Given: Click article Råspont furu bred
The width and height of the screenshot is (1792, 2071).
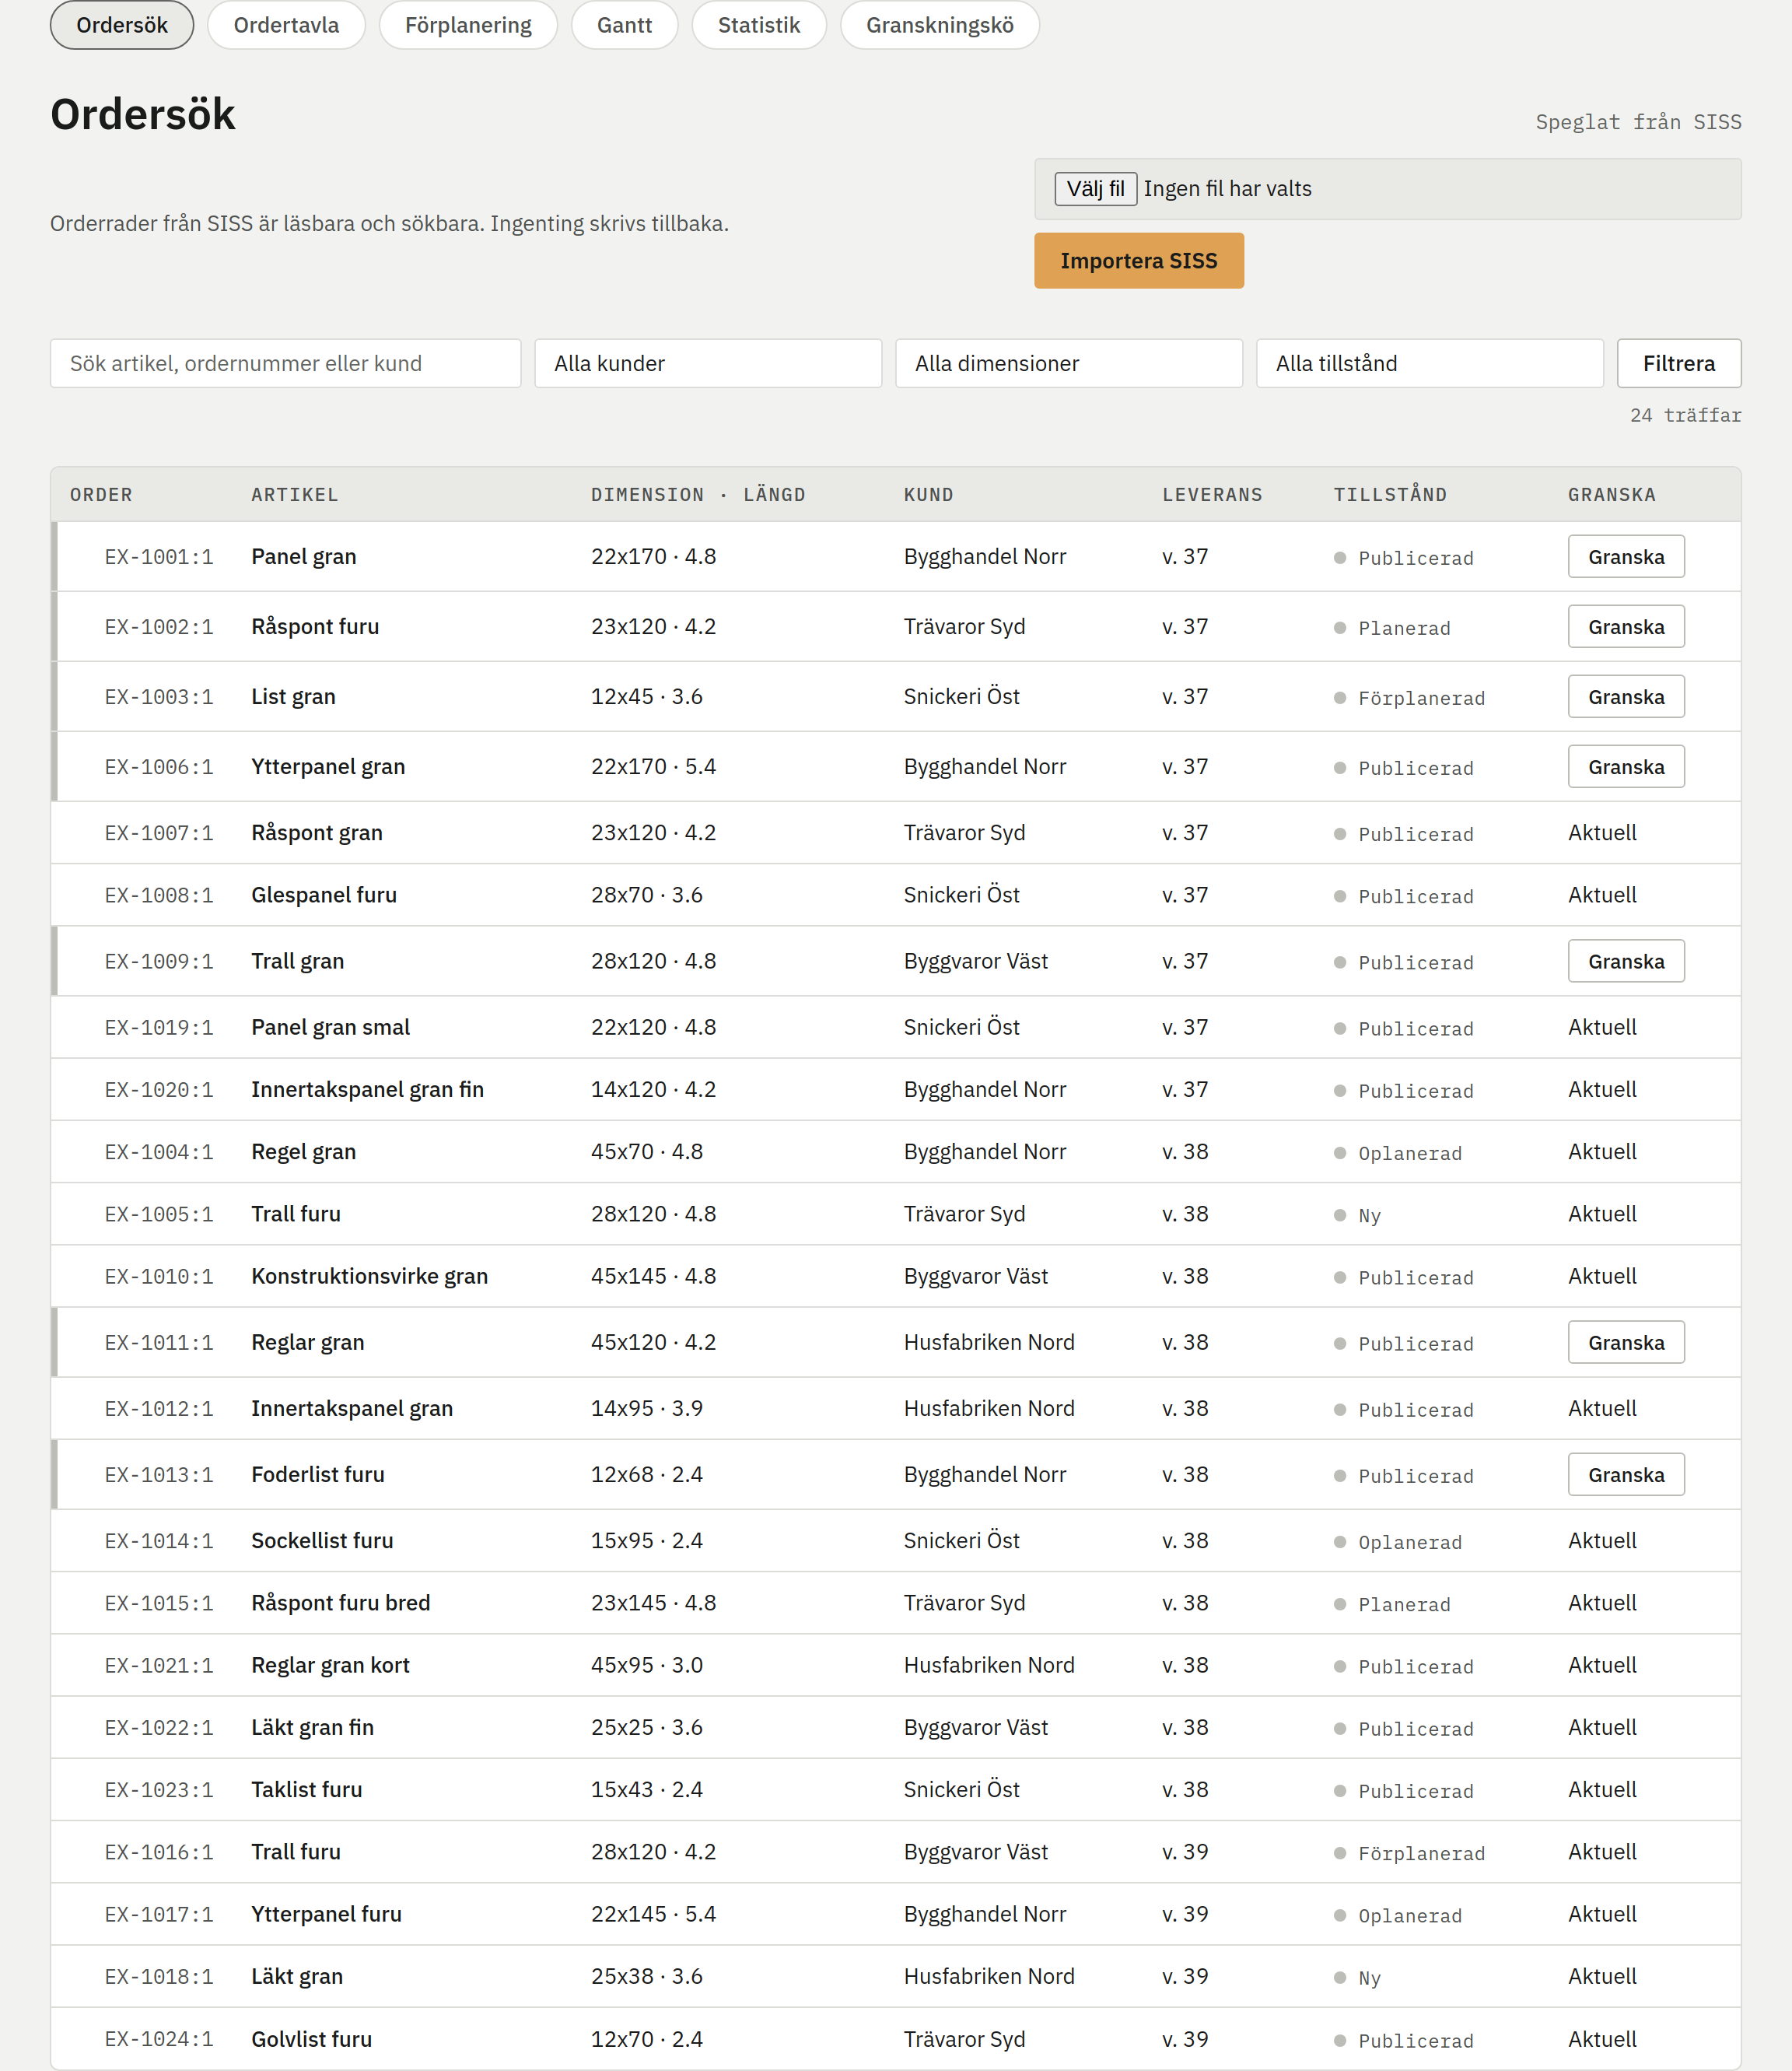Looking at the screenshot, I should [340, 1603].
